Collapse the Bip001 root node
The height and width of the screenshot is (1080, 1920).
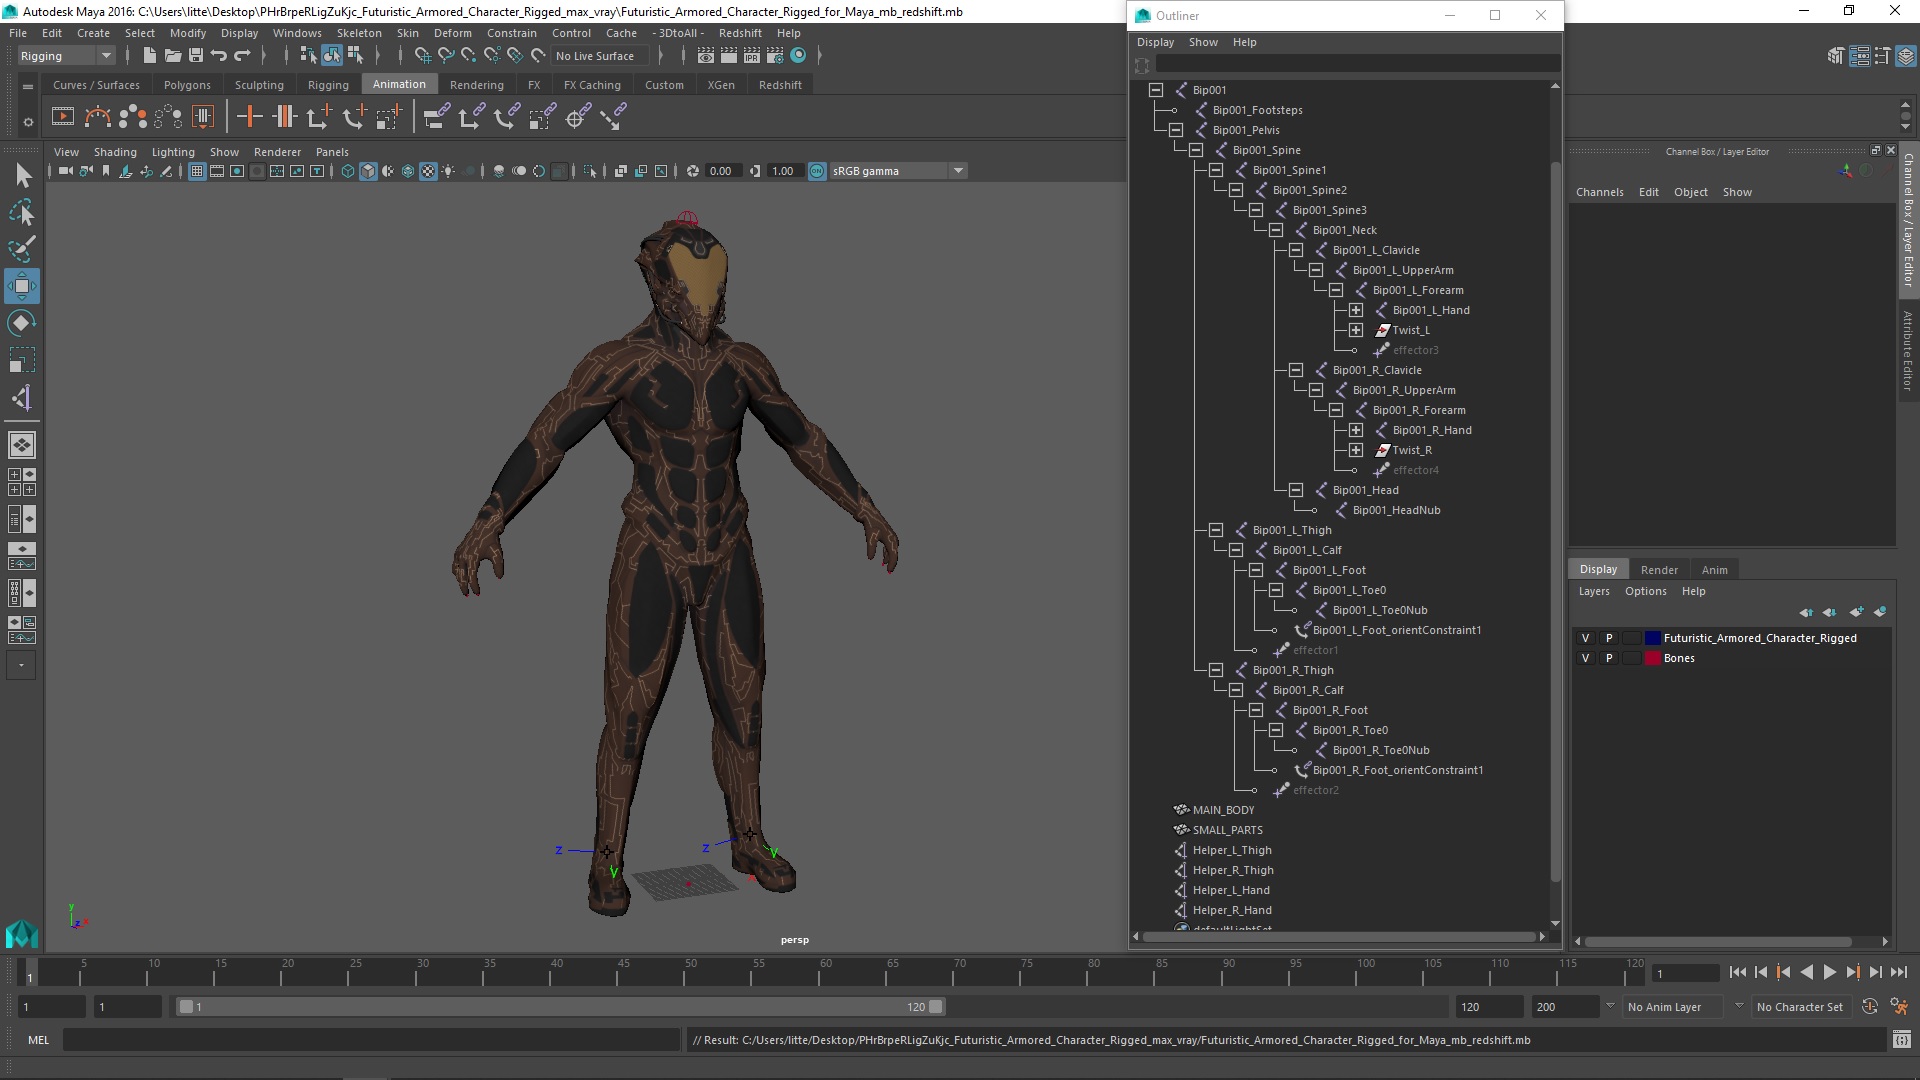pos(1156,90)
